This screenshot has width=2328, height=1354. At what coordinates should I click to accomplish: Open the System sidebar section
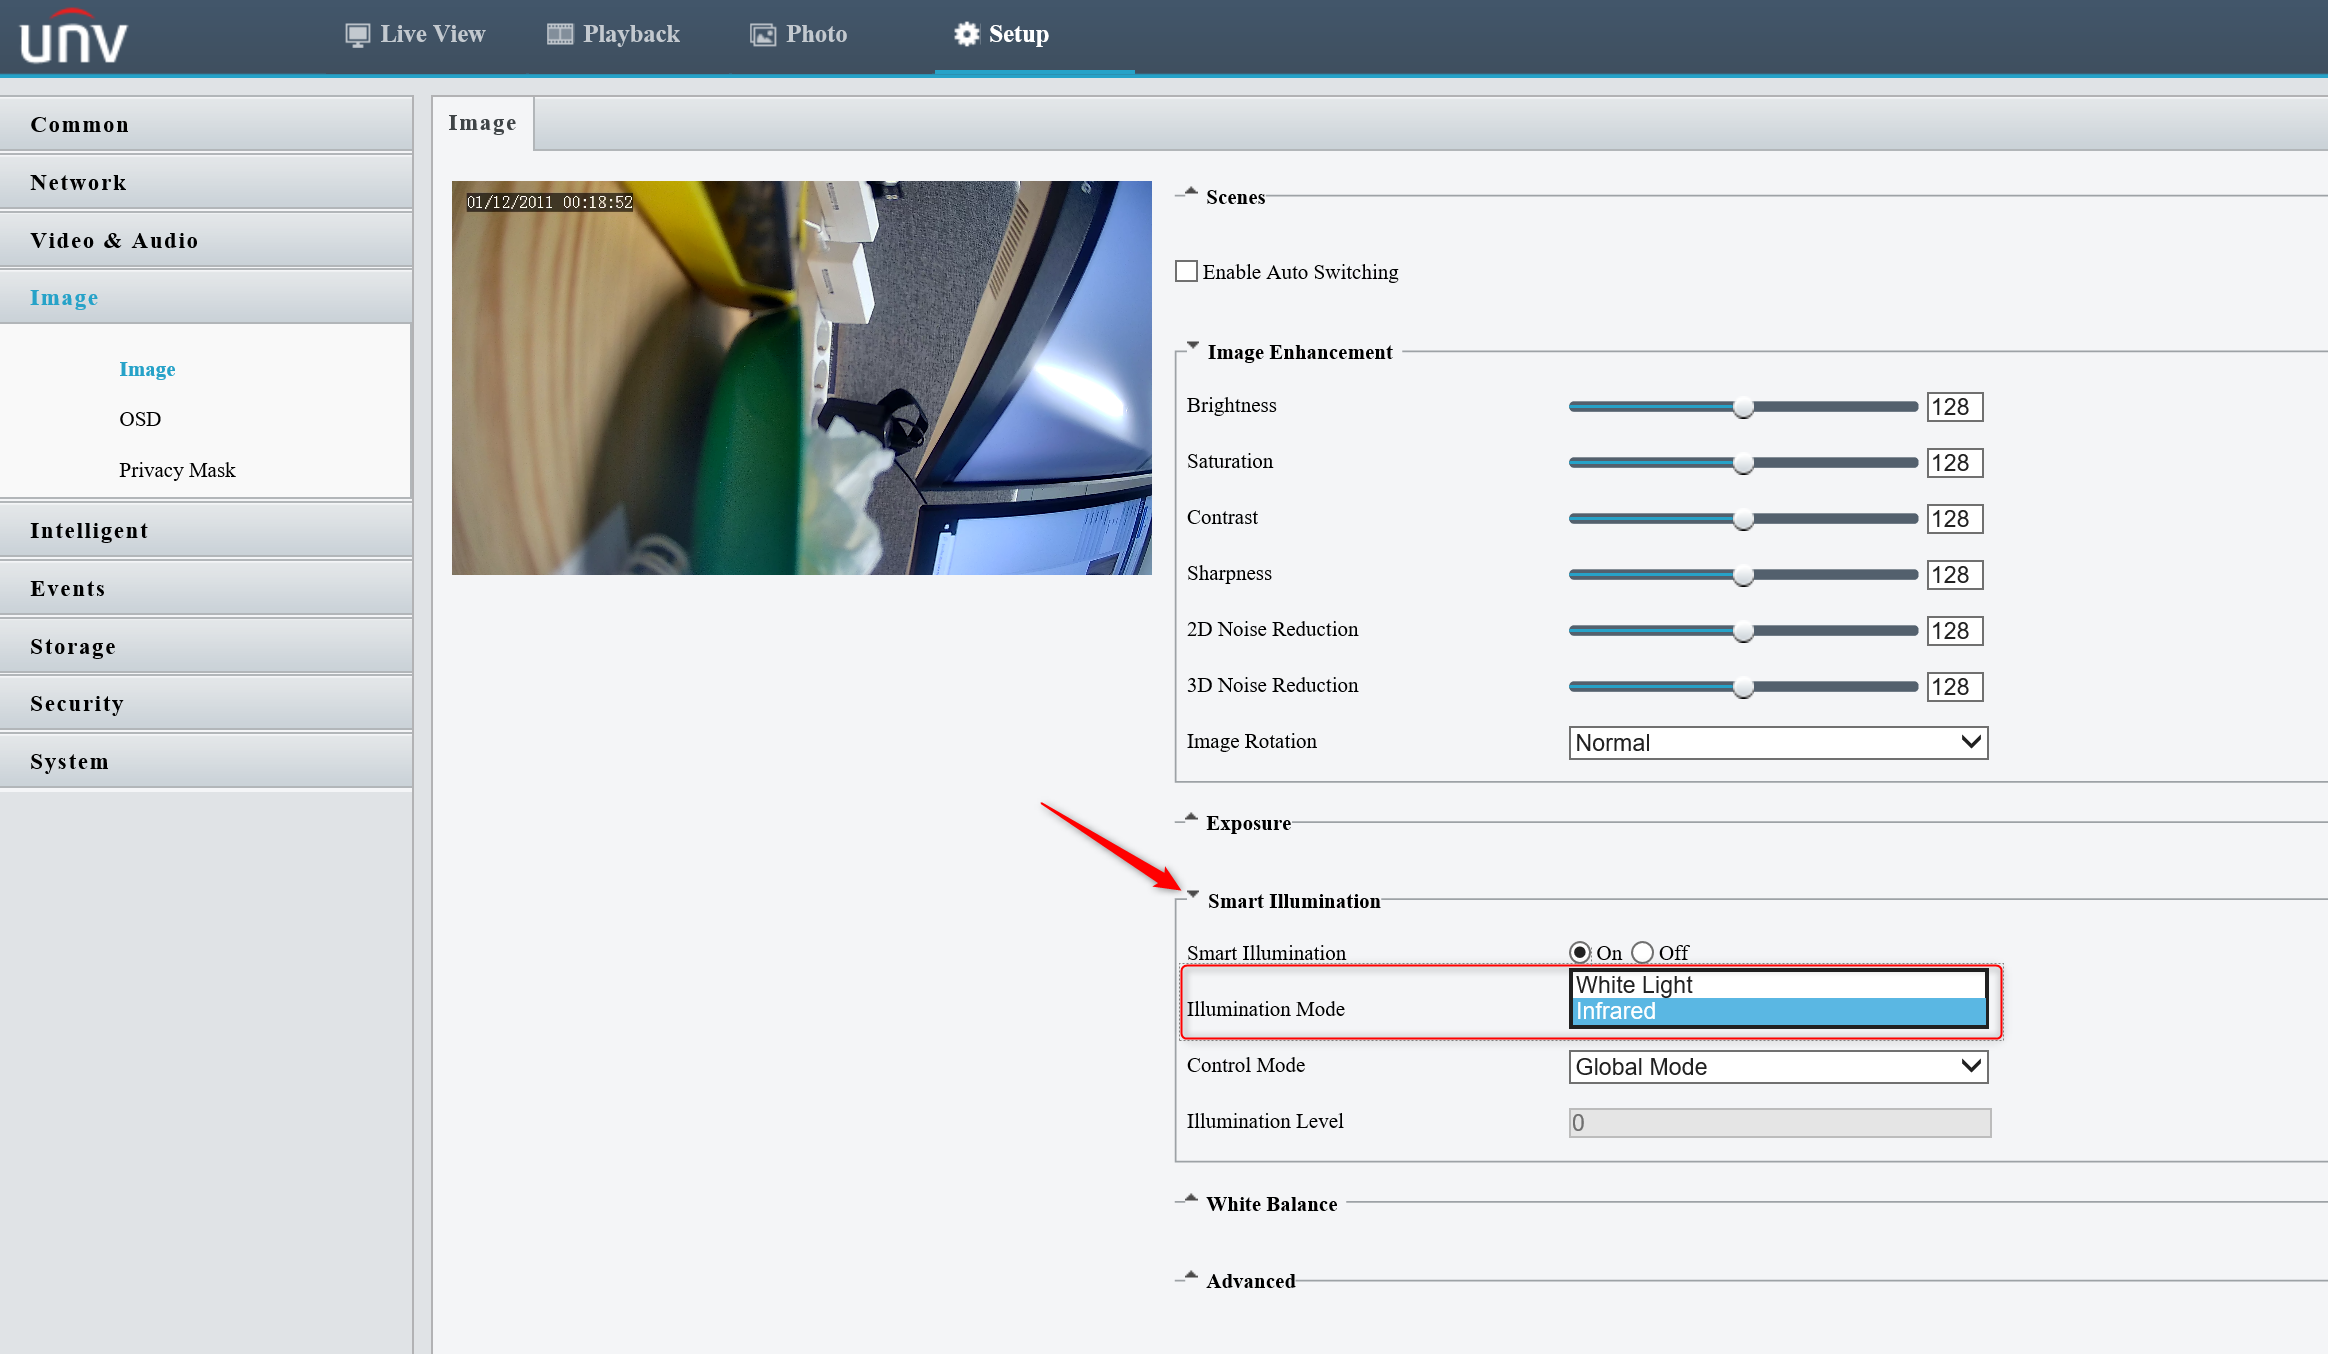pyautogui.click(x=206, y=762)
